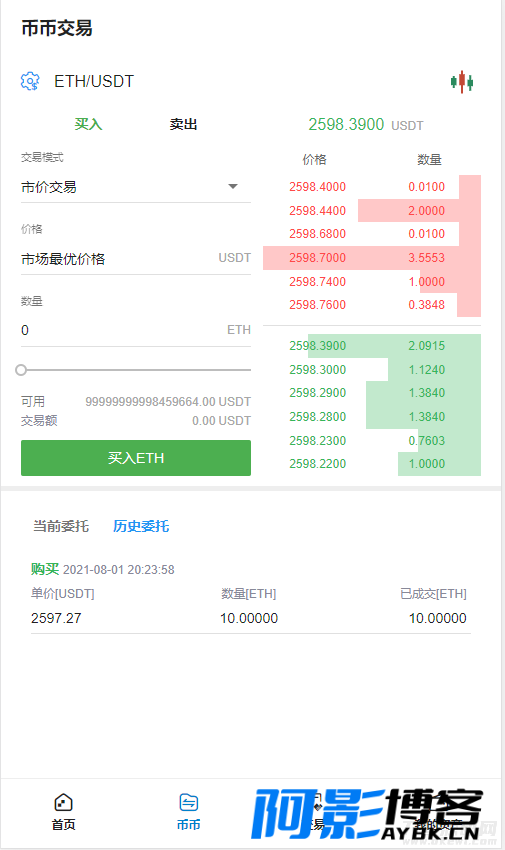Click the trade mode dropdown arrow
This screenshot has width=505, height=850.
233,186
